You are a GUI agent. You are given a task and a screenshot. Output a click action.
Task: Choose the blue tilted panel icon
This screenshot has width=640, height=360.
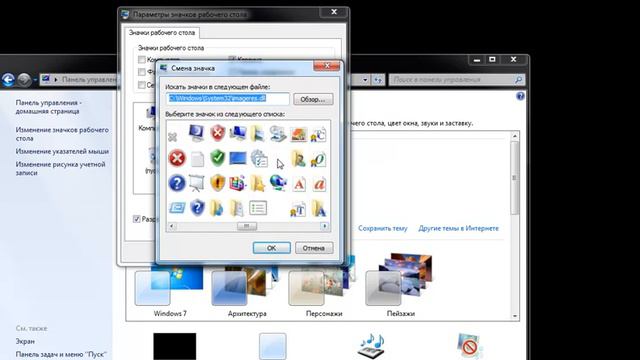click(x=177, y=208)
